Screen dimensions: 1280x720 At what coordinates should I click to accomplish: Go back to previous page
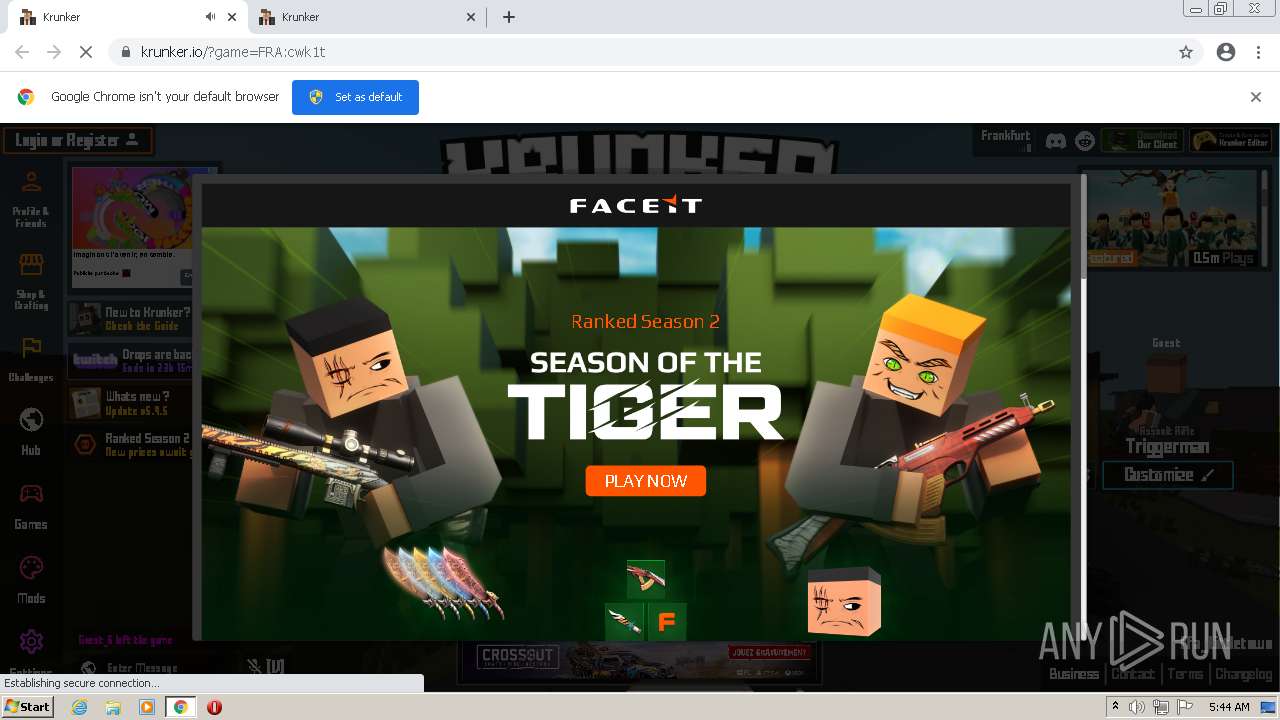coord(22,52)
